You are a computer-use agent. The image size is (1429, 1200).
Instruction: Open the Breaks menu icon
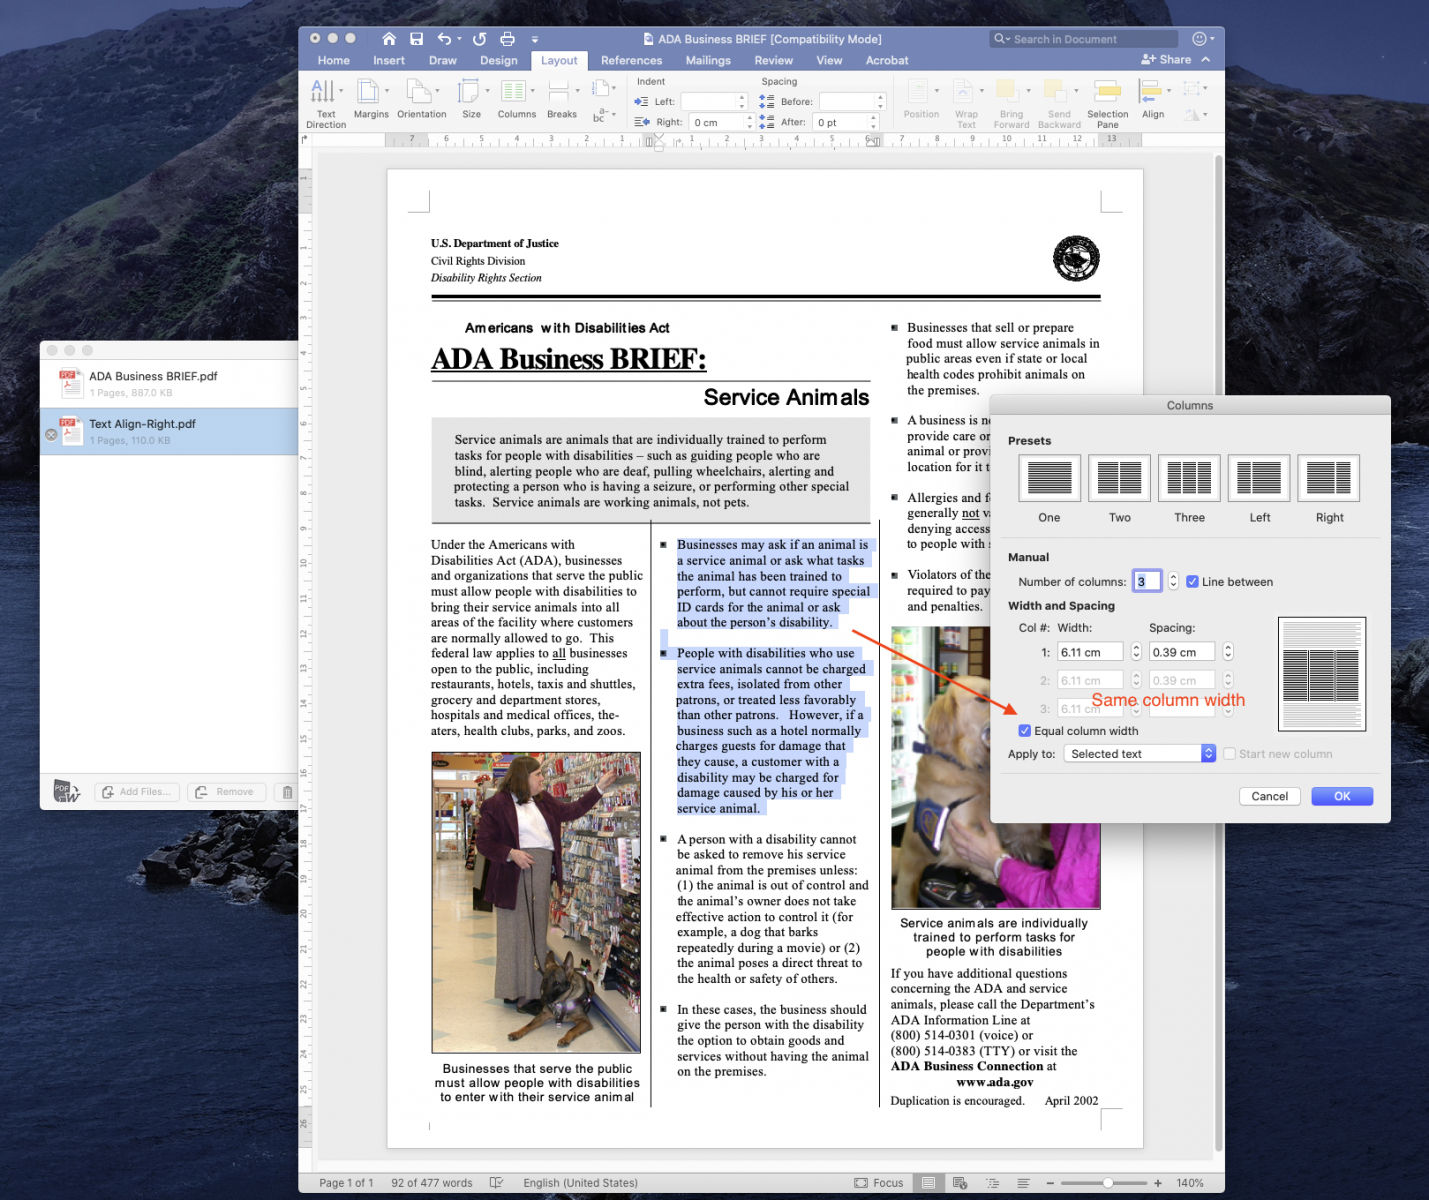coord(561,99)
